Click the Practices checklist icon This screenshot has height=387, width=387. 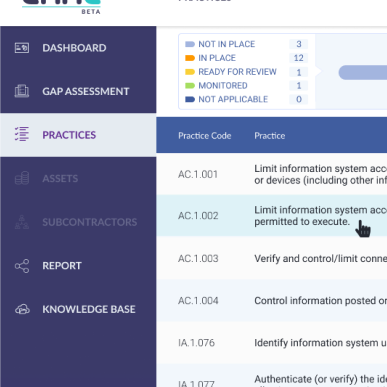[x=22, y=134]
